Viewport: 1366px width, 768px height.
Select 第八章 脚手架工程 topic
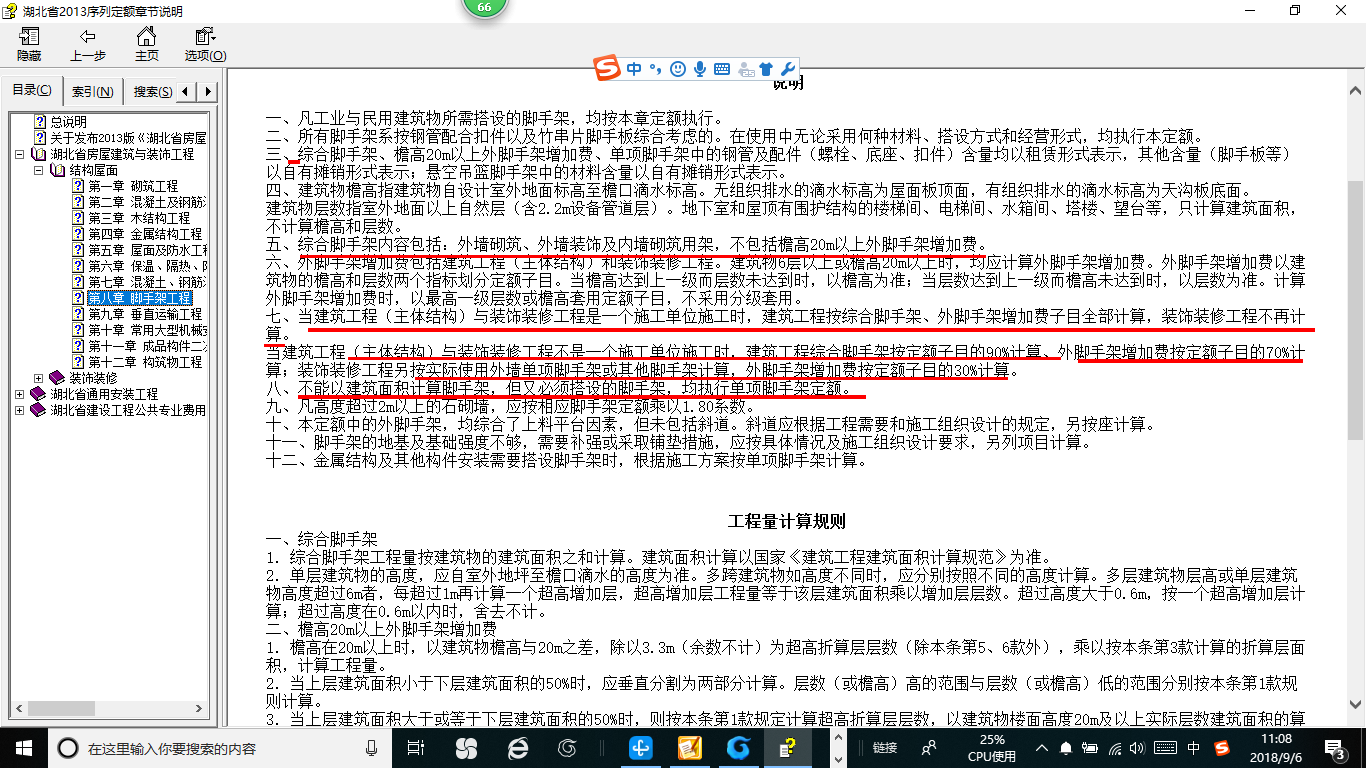(139, 298)
